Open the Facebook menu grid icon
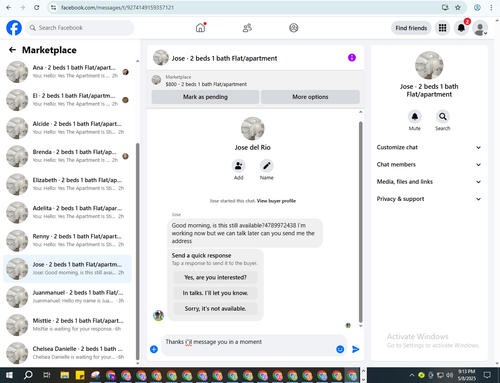The height and width of the screenshot is (383, 500). [442, 28]
